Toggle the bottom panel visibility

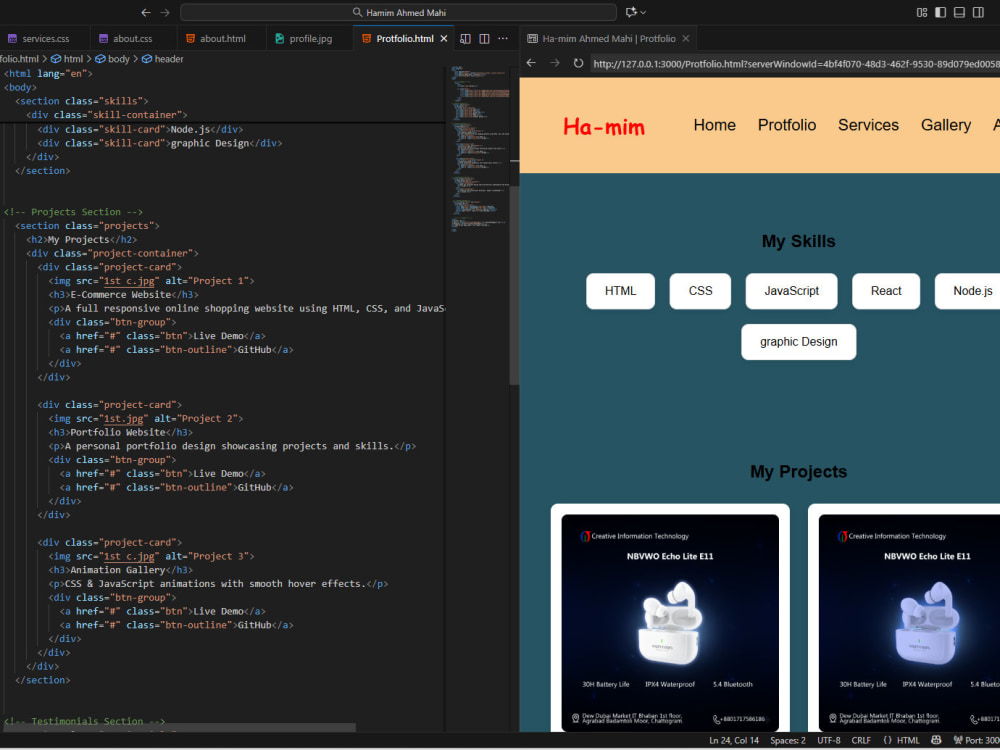(959, 12)
